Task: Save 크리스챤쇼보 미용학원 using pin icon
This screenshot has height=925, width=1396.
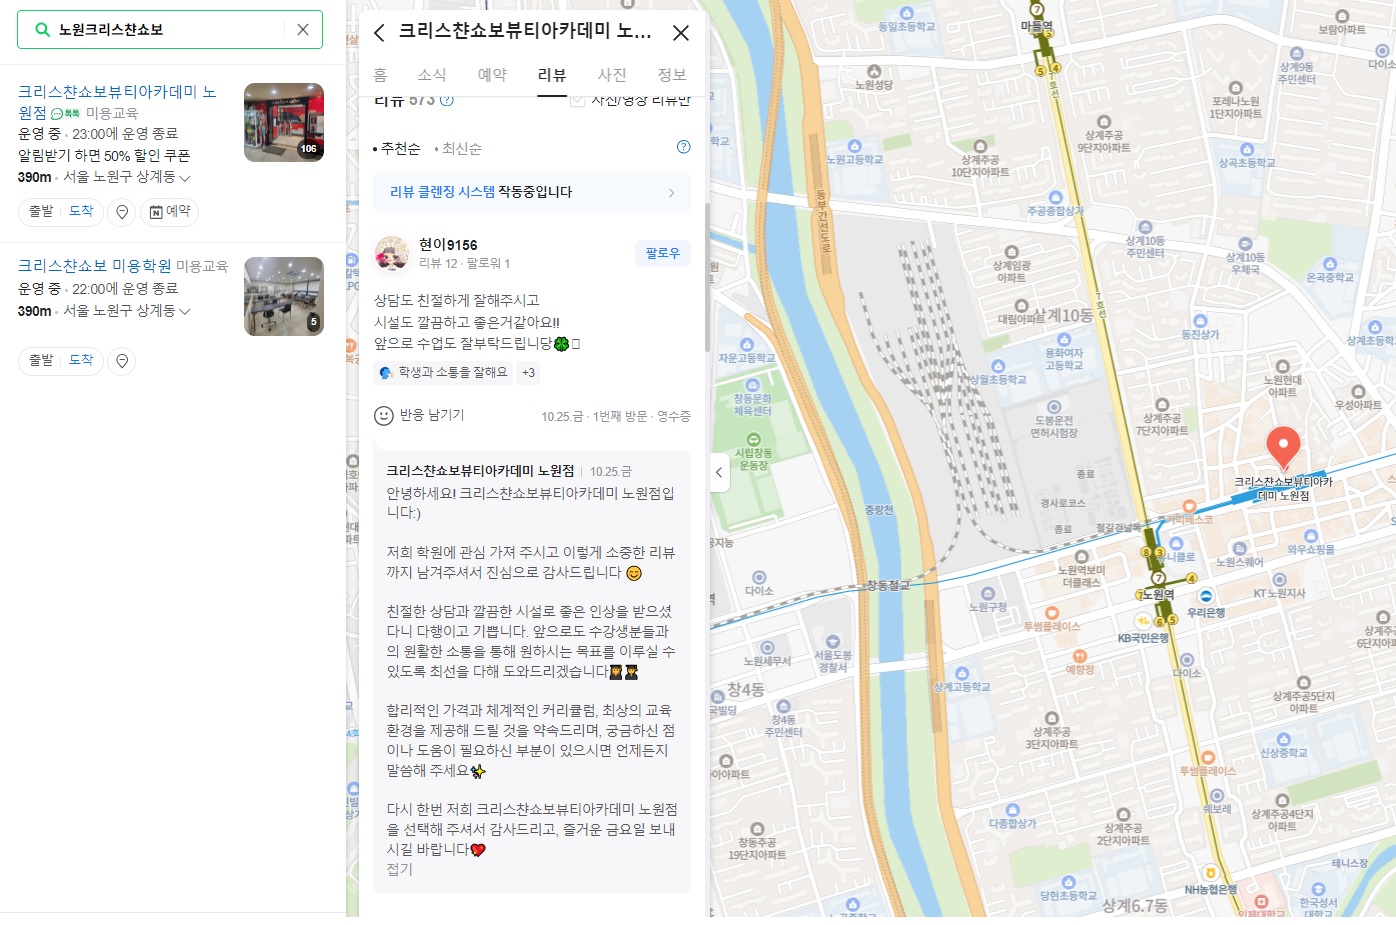Action: coord(122,361)
